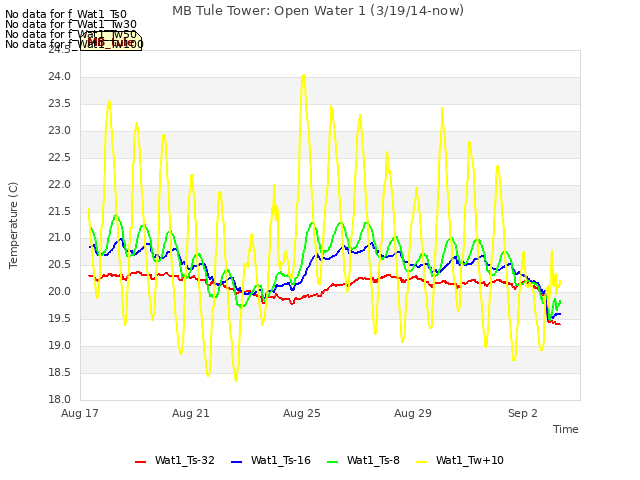
Task: Click the 18.0 y-axis tick label
Action: coord(60,399)
